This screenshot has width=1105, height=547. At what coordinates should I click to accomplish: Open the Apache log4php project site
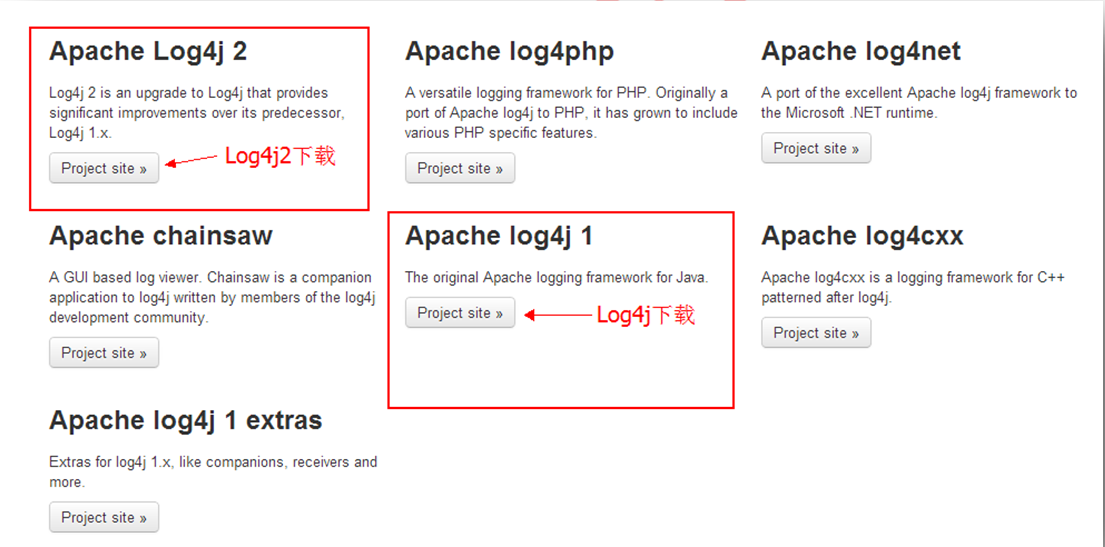pyautogui.click(x=460, y=168)
